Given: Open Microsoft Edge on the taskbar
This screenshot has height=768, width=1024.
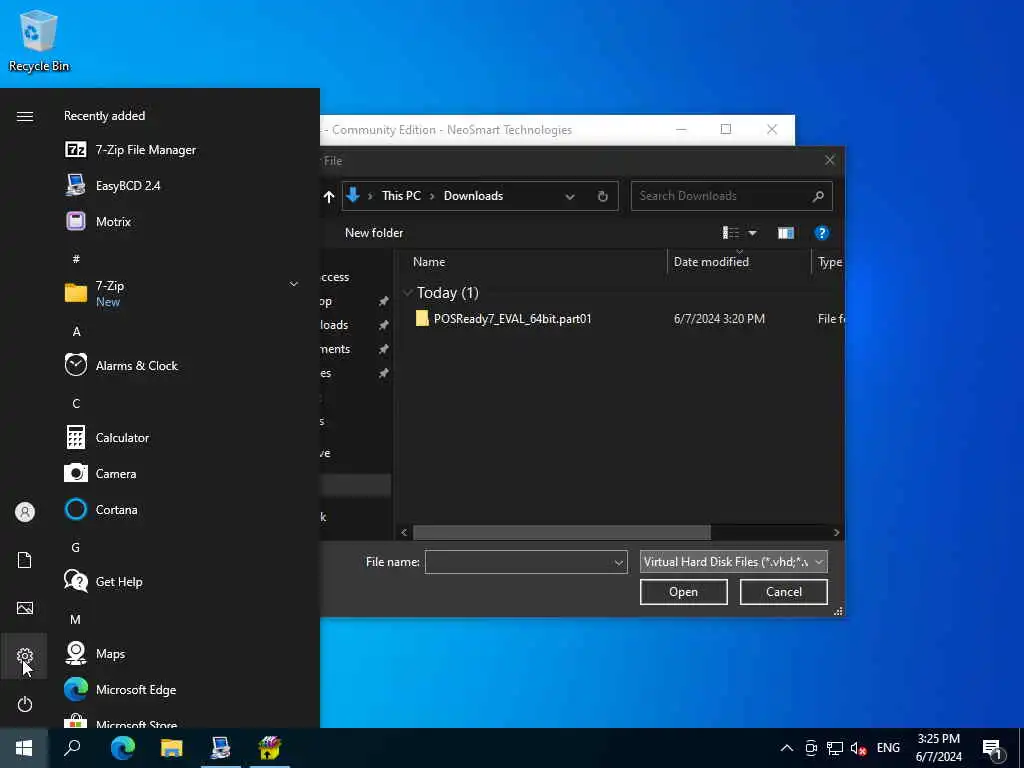Looking at the screenshot, I should 122,748.
